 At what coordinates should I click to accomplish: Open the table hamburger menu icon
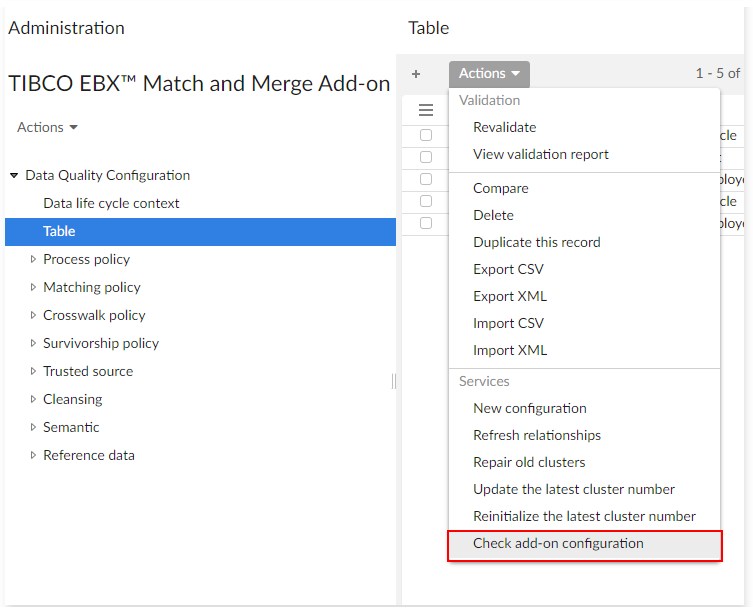tap(426, 110)
